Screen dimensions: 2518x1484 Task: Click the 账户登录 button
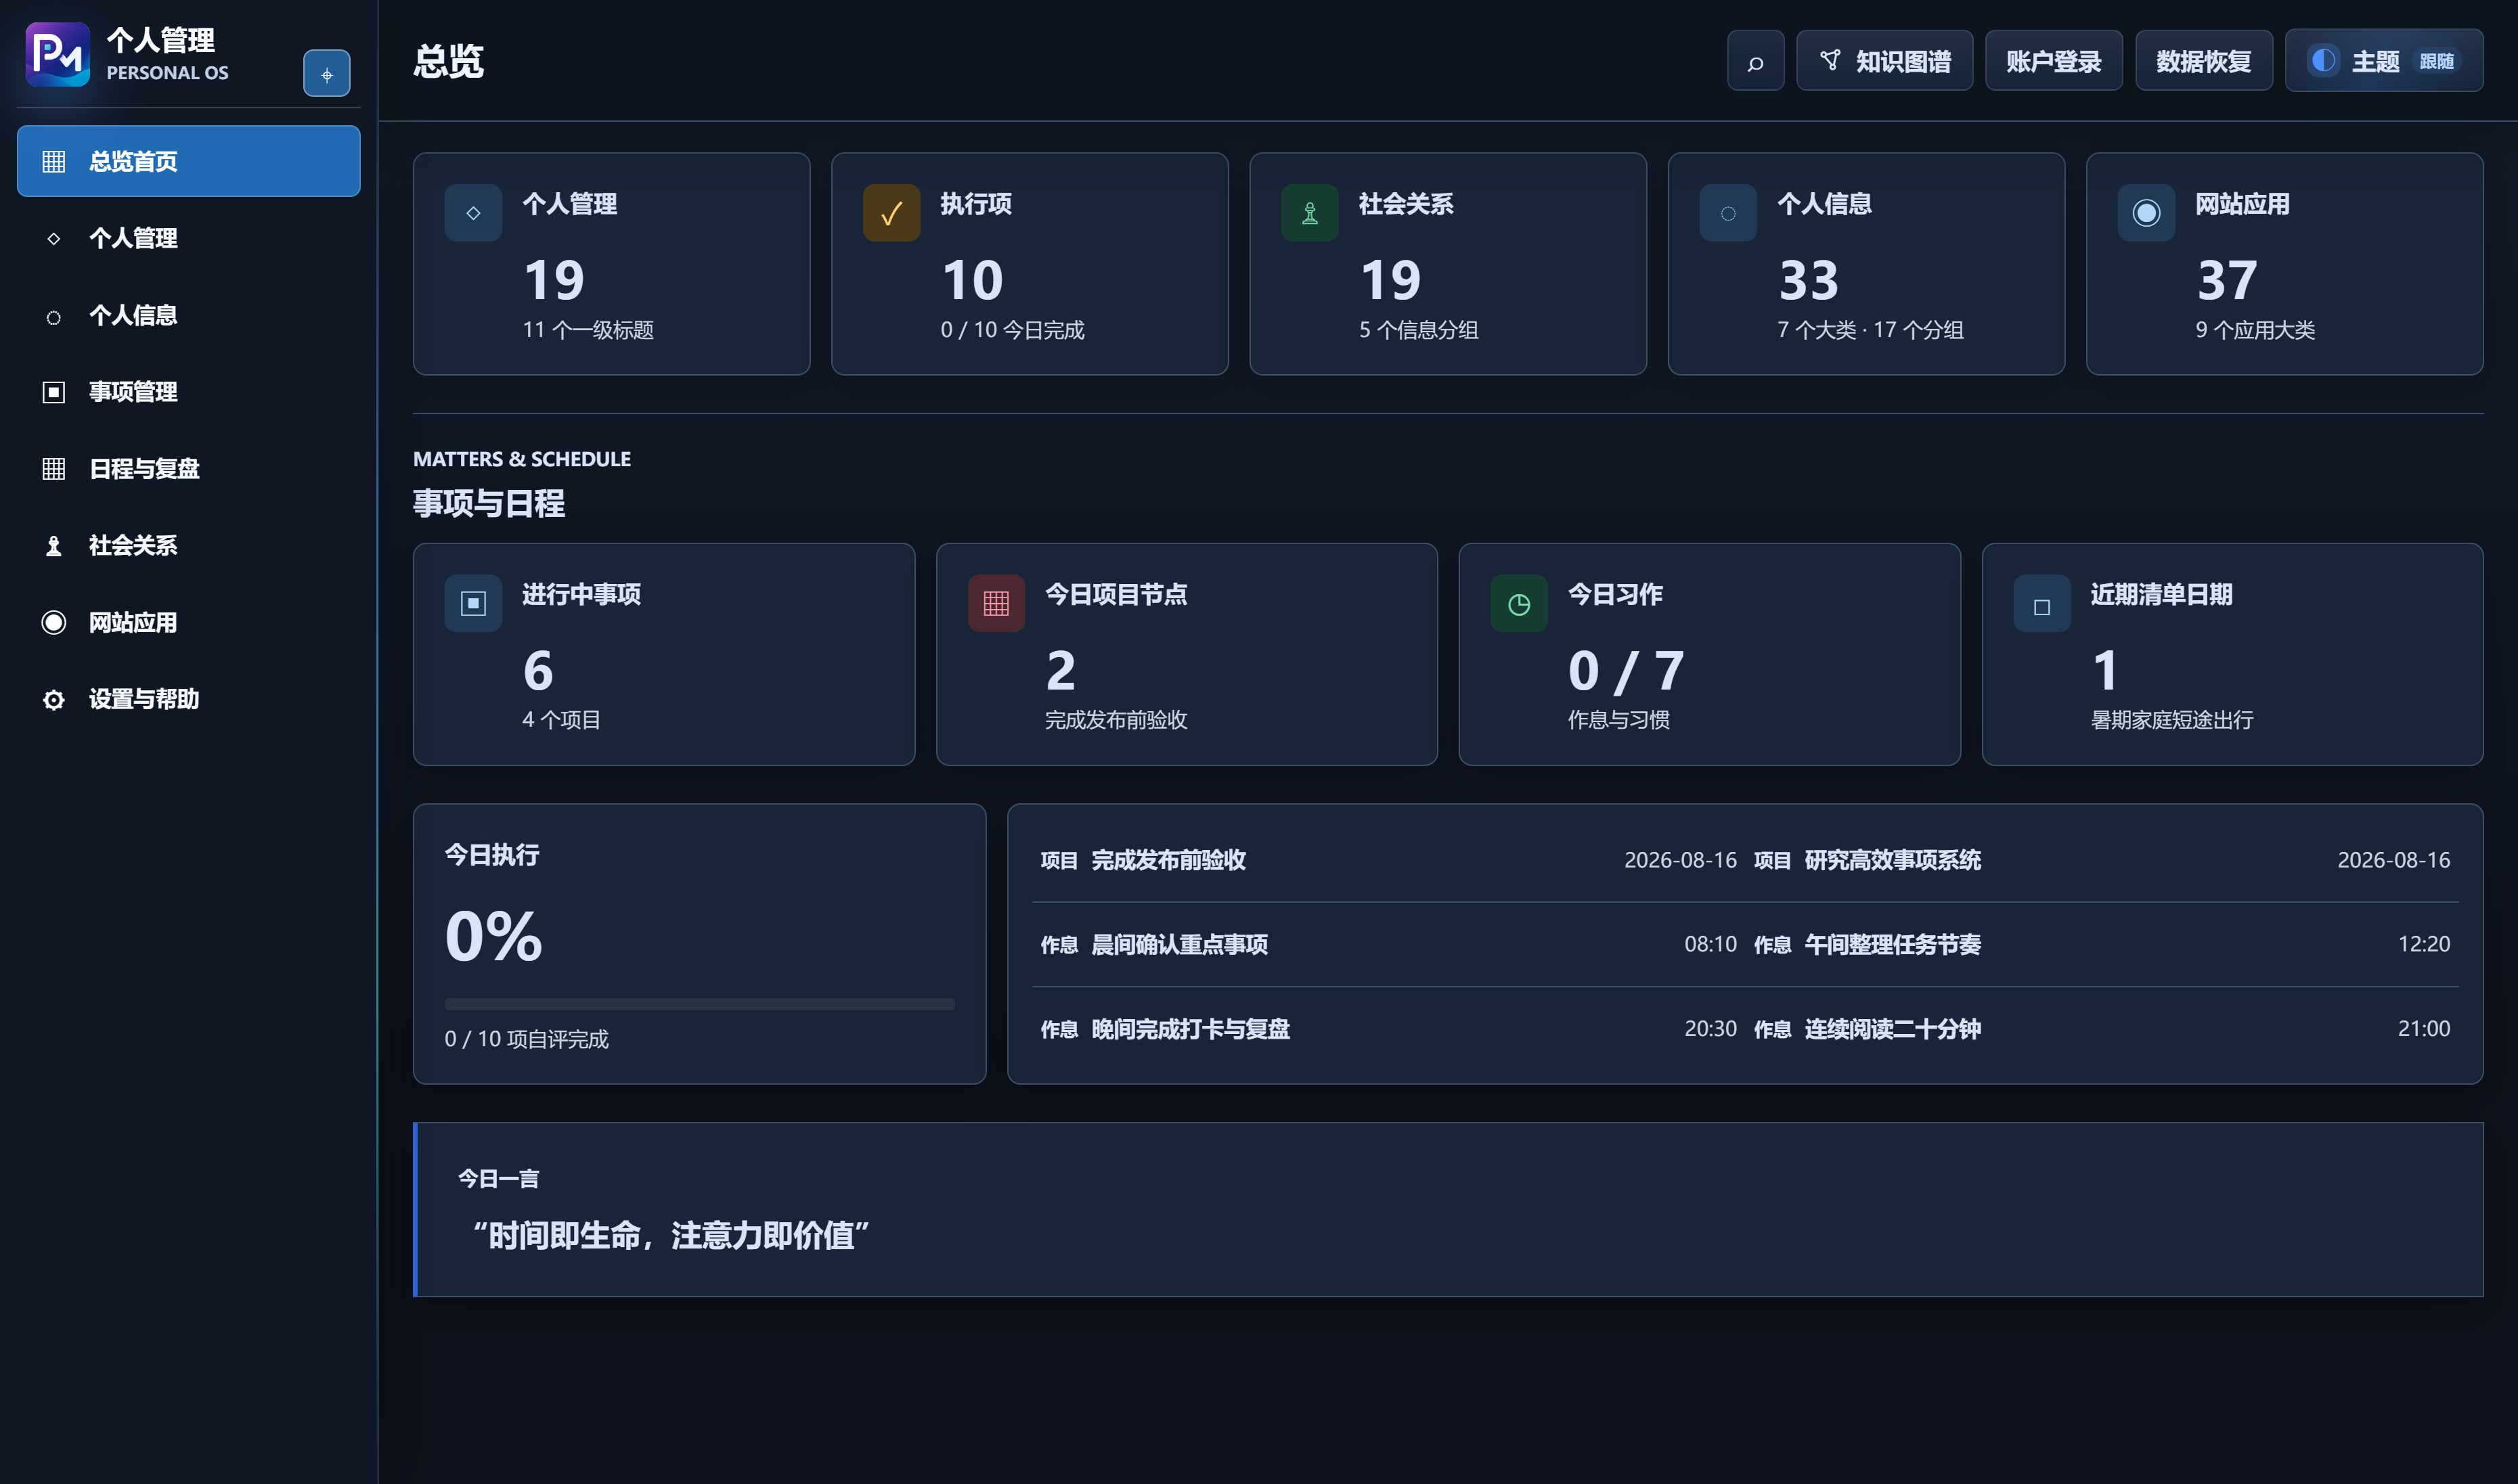point(2054,61)
